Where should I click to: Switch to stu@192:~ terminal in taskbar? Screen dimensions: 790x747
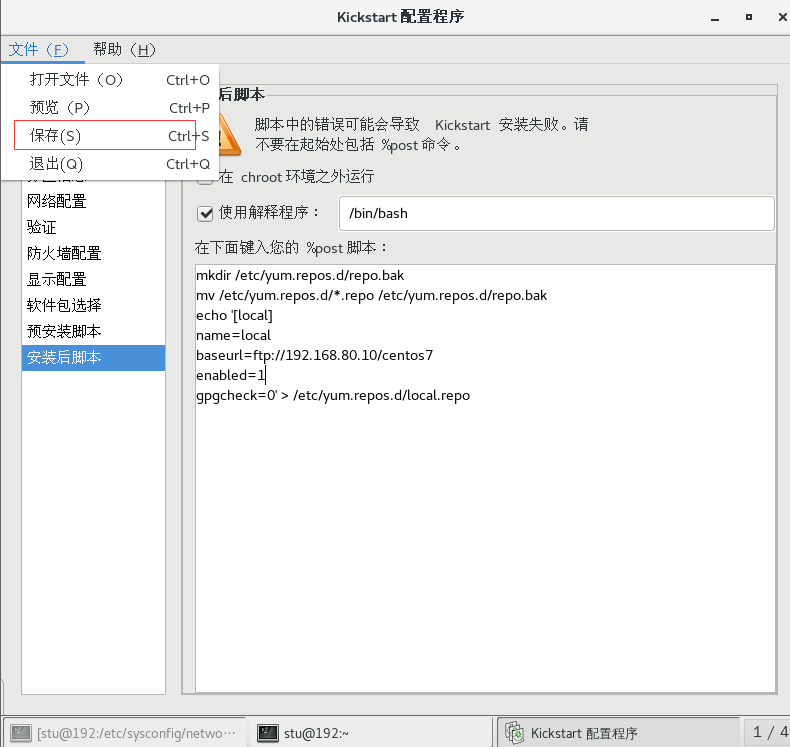[370, 732]
